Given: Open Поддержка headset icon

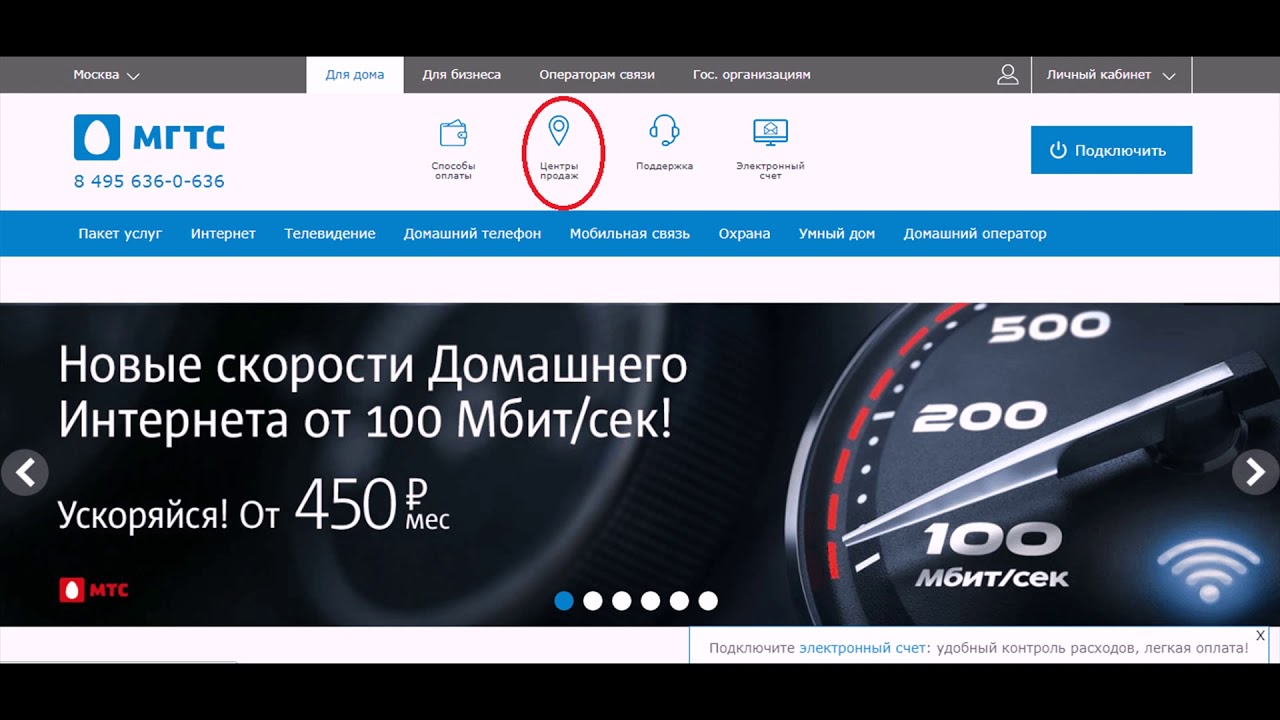Looking at the screenshot, I should click(x=664, y=131).
